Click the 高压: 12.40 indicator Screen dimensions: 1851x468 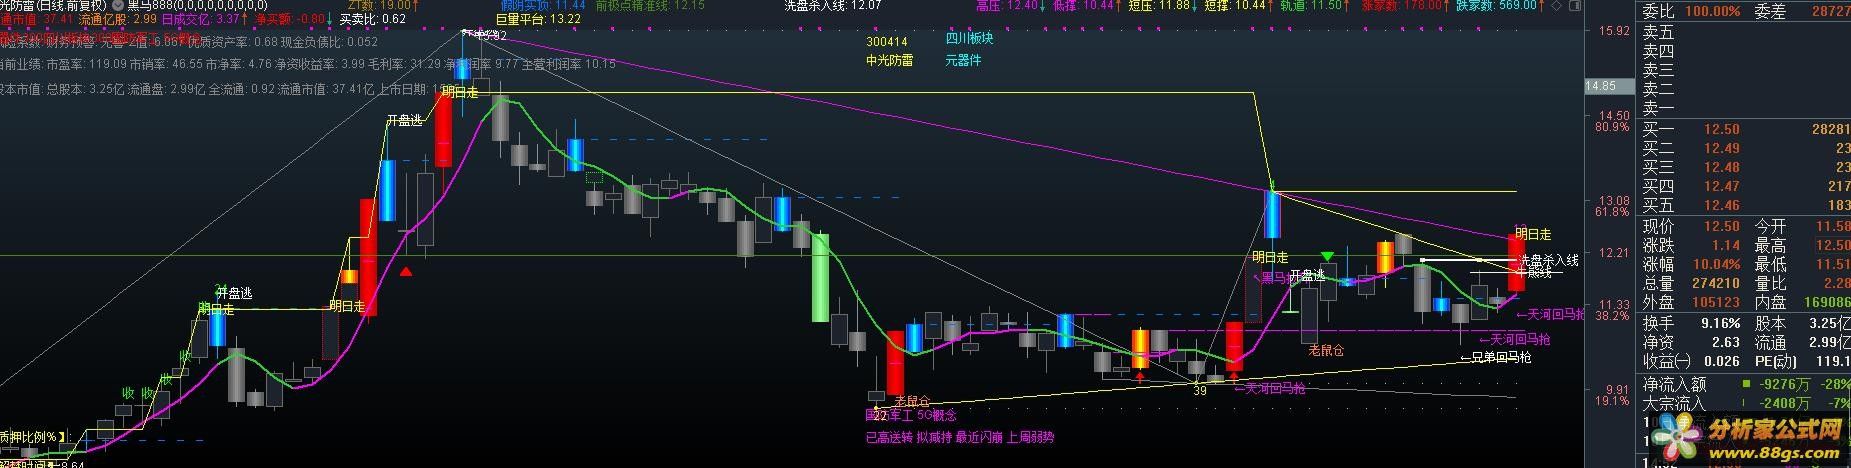pos(1013,6)
